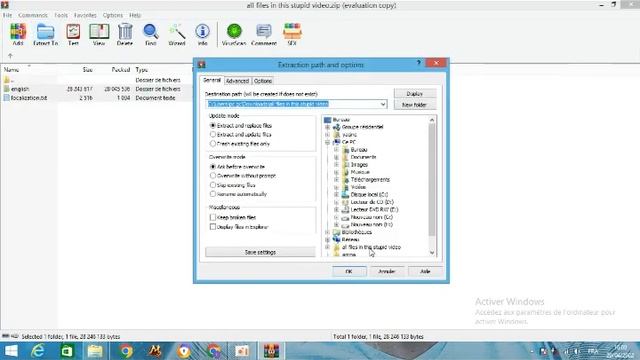Select Overwrite without prompt option
Viewport: 640px width, 360px height.
(x=213, y=176)
